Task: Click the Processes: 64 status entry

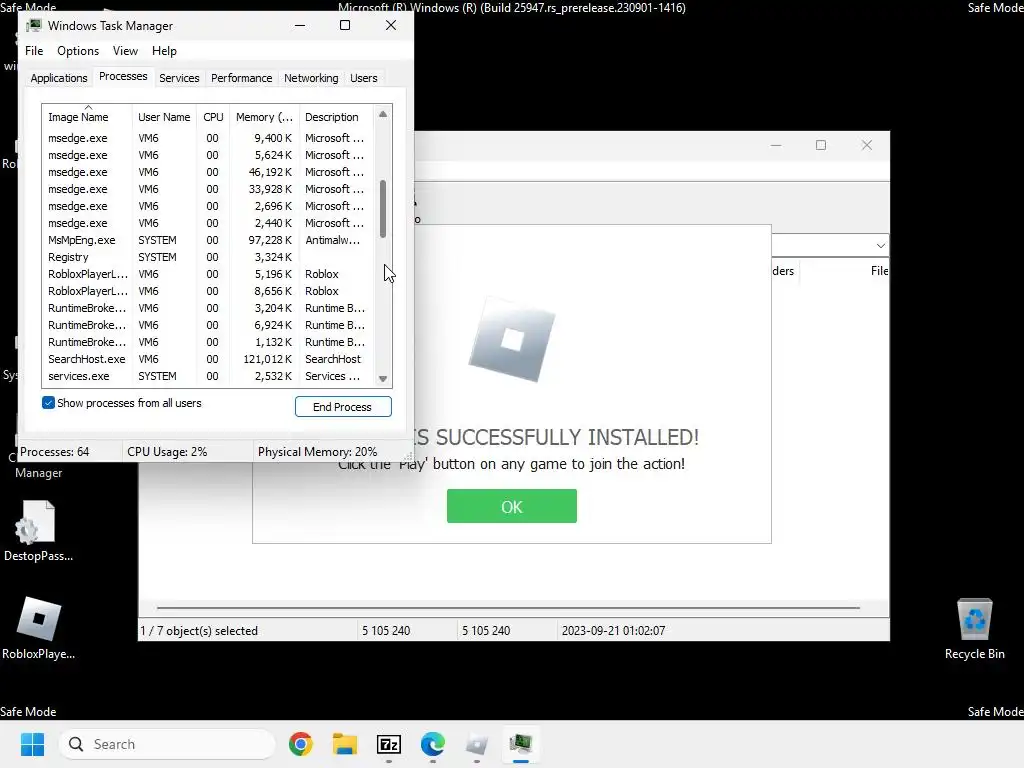Action: 55,452
